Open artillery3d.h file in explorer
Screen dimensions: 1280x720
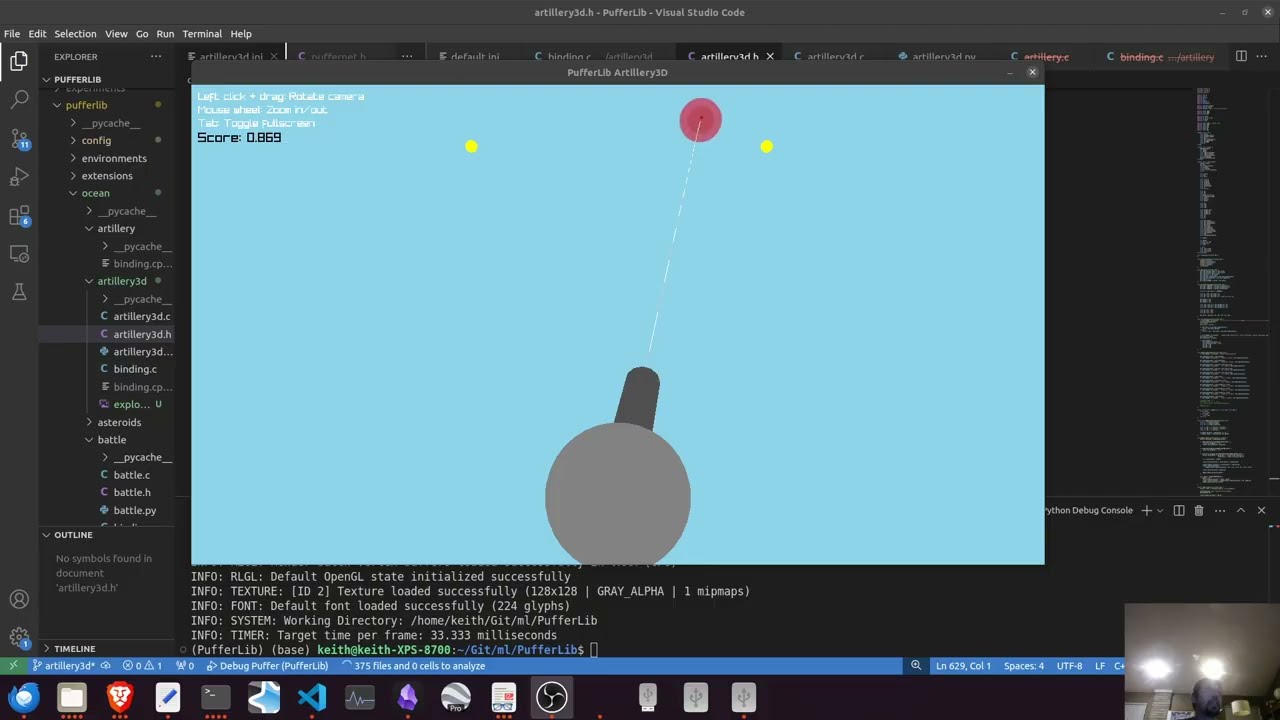click(x=141, y=334)
